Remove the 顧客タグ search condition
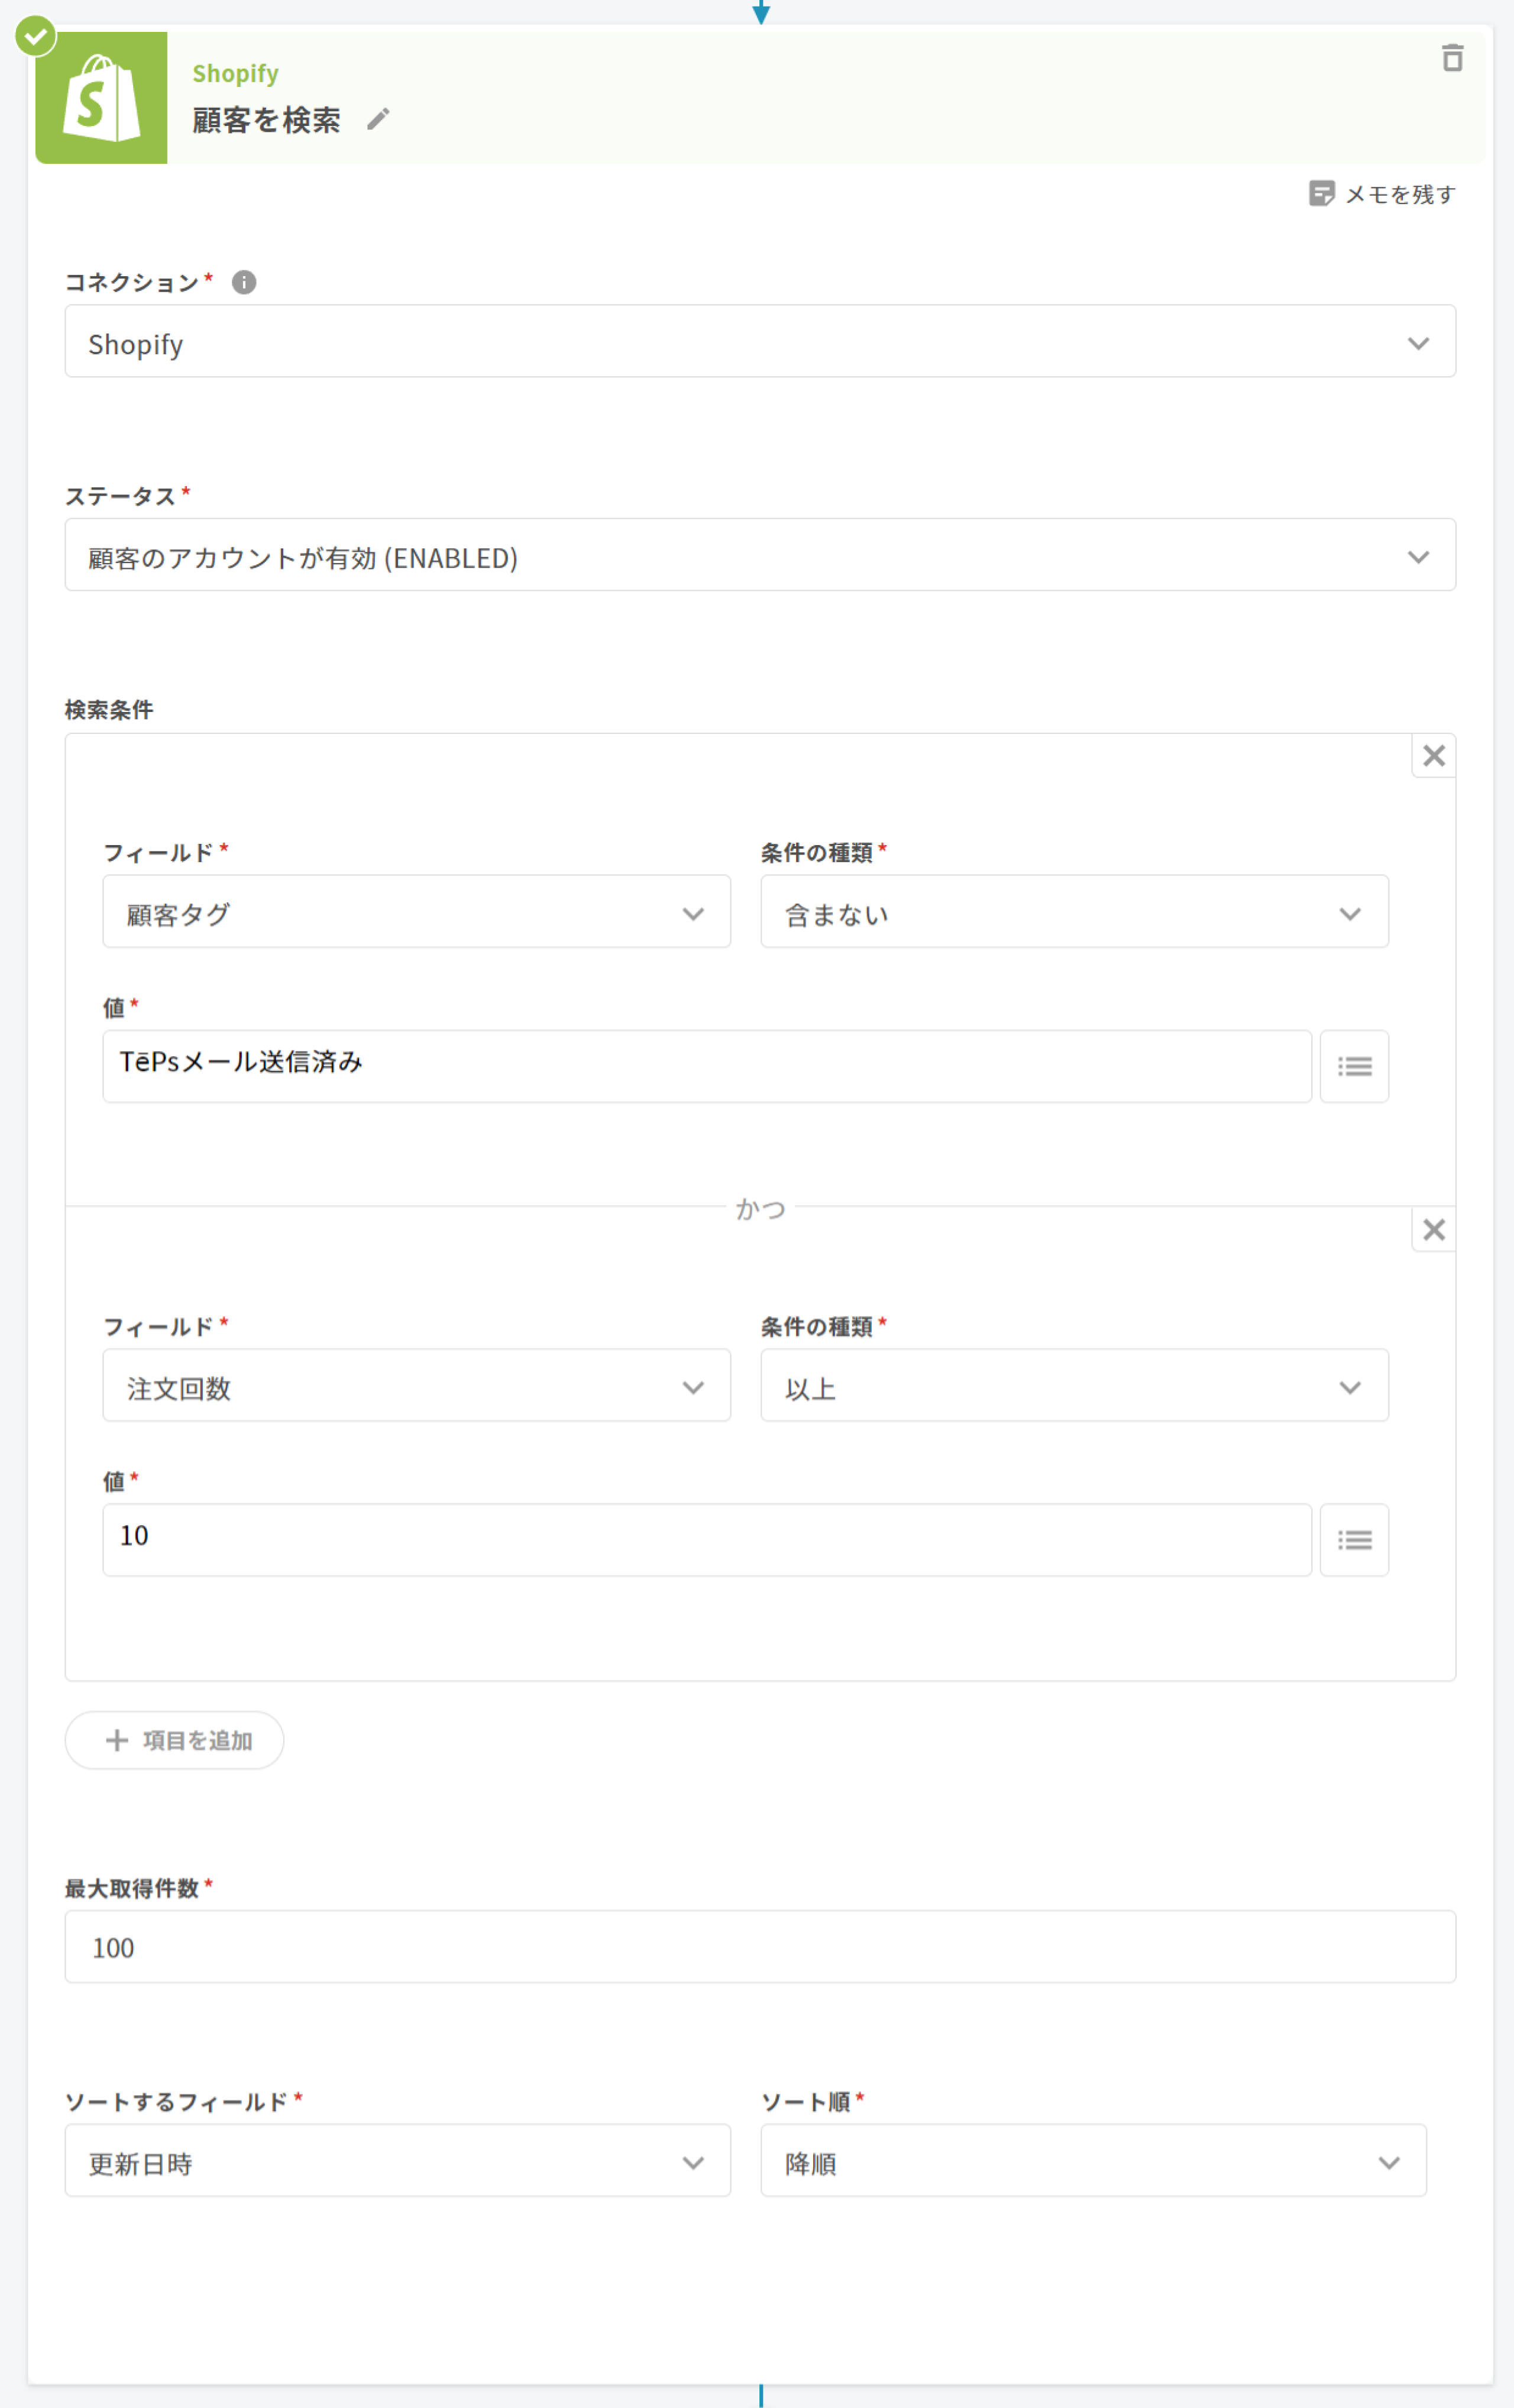1514x2408 pixels. click(1433, 756)
